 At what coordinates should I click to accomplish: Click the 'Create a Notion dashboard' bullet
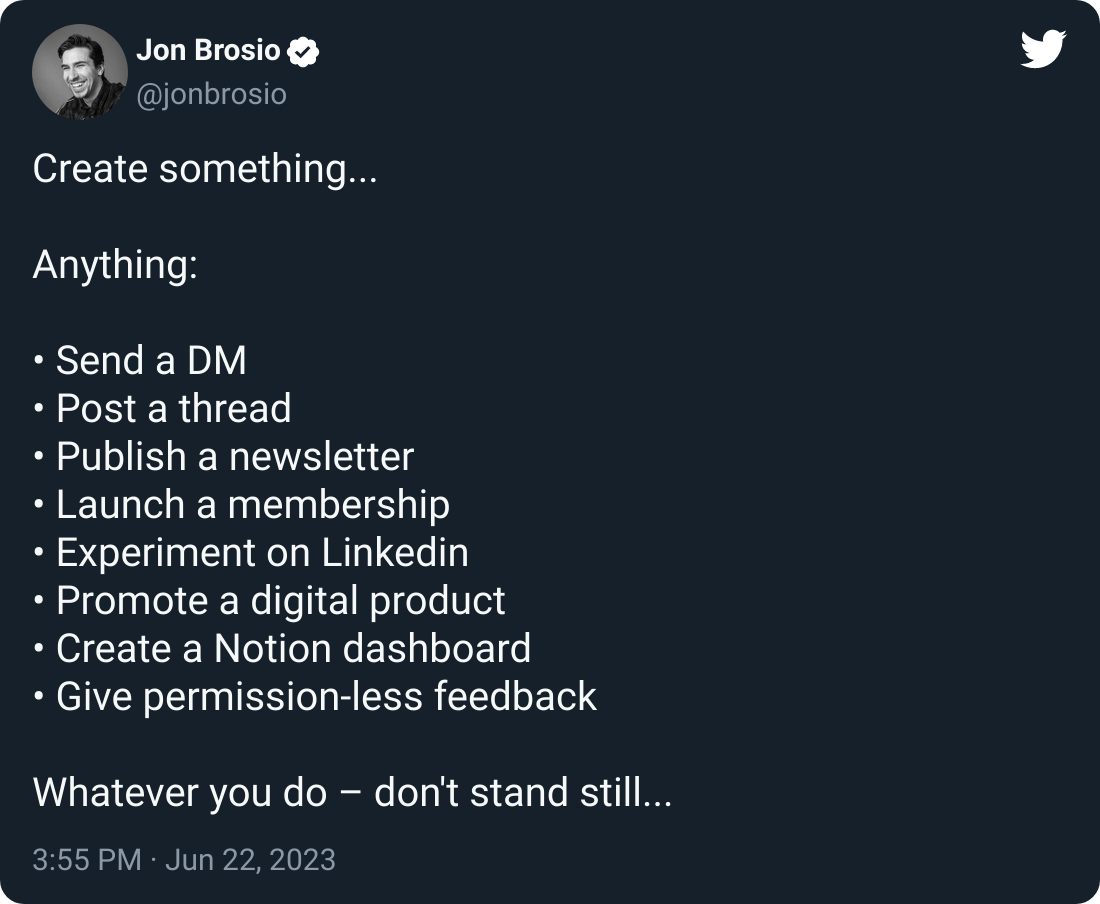pyautogui.click(x=282, y=649)
